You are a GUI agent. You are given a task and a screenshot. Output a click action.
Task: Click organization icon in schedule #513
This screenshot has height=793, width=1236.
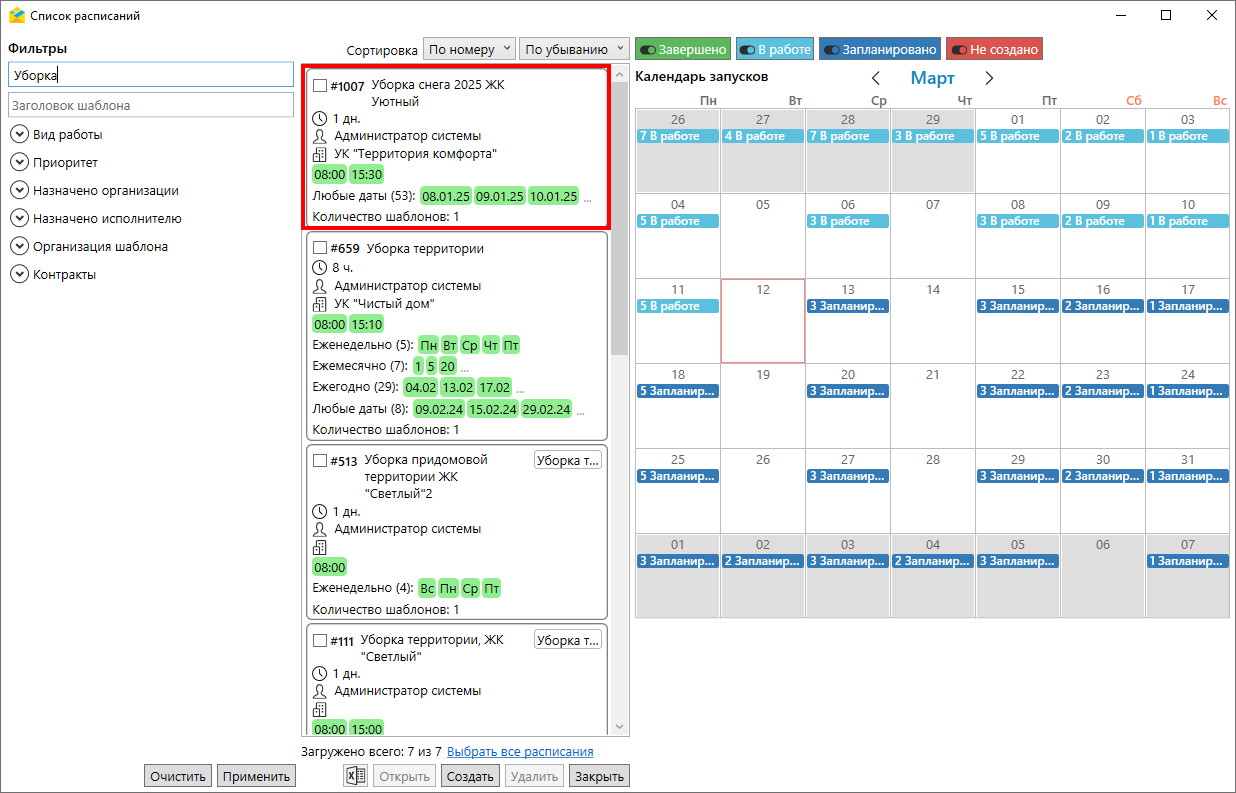coord(320,548)
